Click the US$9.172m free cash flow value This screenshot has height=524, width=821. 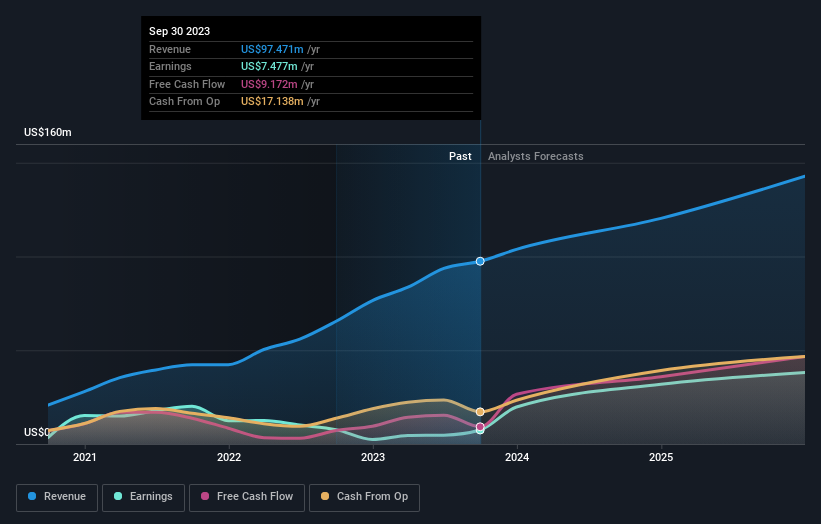pos(269,84)
